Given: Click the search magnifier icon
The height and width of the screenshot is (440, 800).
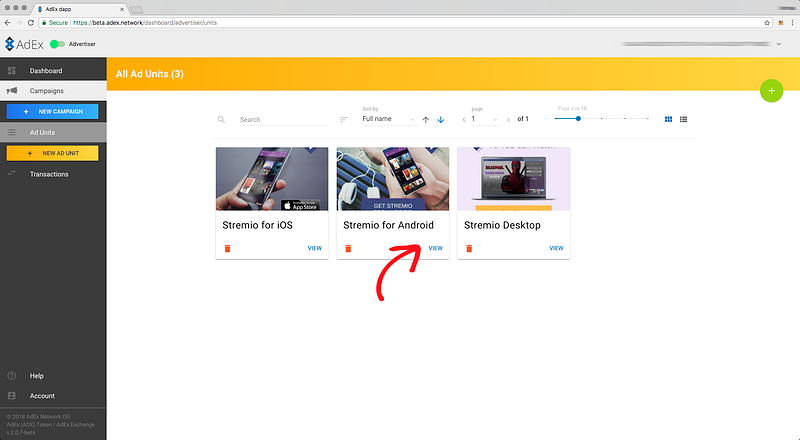Looking at the screenshot, I should pos(221,119).
